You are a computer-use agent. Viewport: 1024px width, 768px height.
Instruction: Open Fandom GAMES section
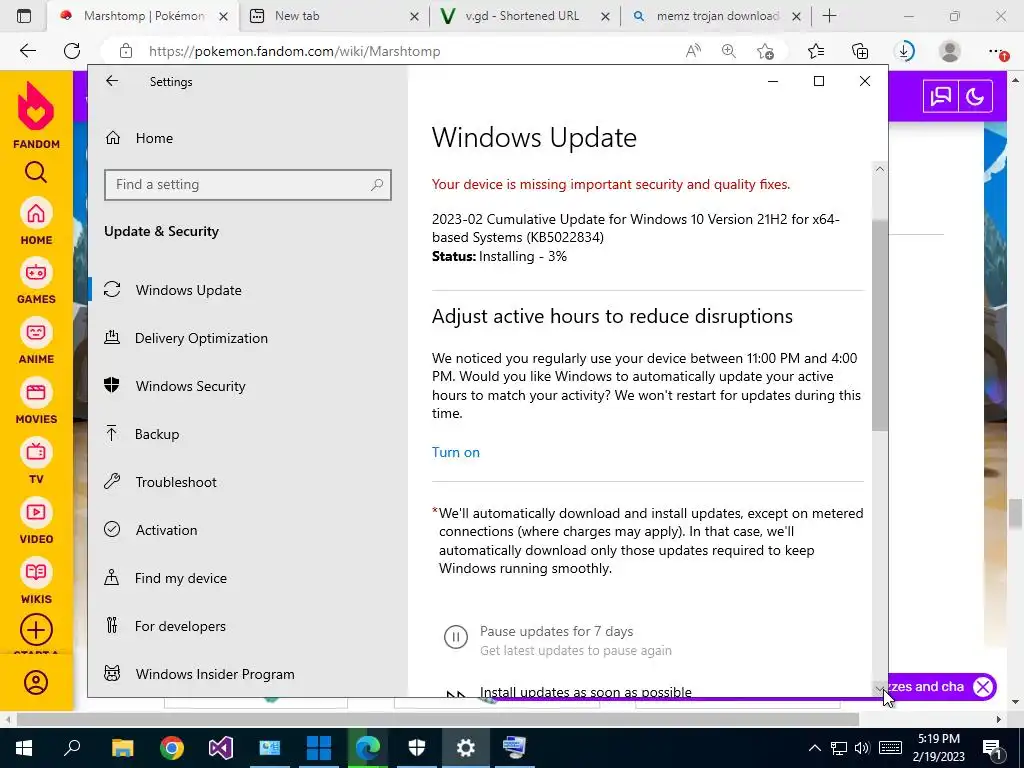tap(36, 281)
